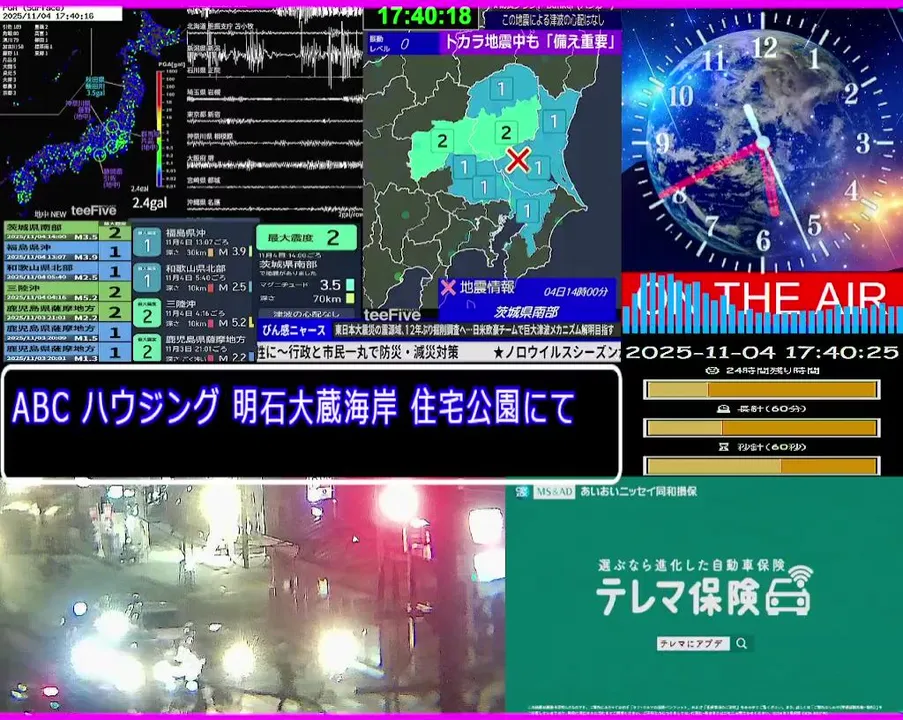Screen dimensions: 903x720
Task: Click the clock icon beside 24時間残り時間
Action: [x=713, y=370]
